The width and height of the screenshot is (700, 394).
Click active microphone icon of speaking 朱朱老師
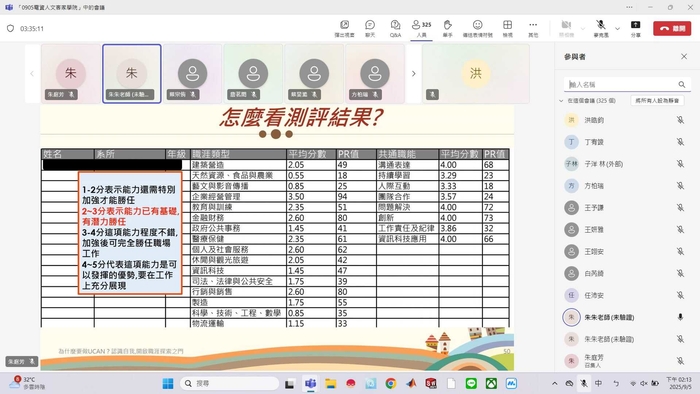tap(680, 317)
